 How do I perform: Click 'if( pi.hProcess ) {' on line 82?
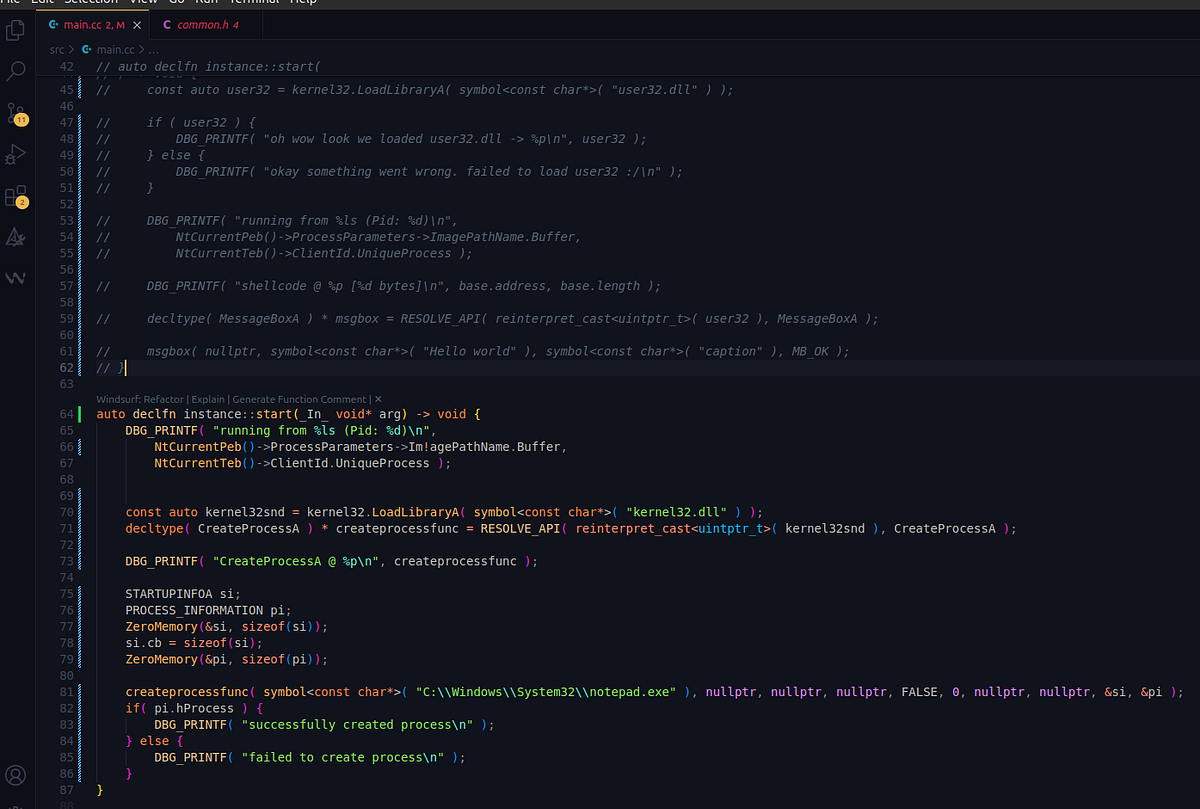point(194,708)
